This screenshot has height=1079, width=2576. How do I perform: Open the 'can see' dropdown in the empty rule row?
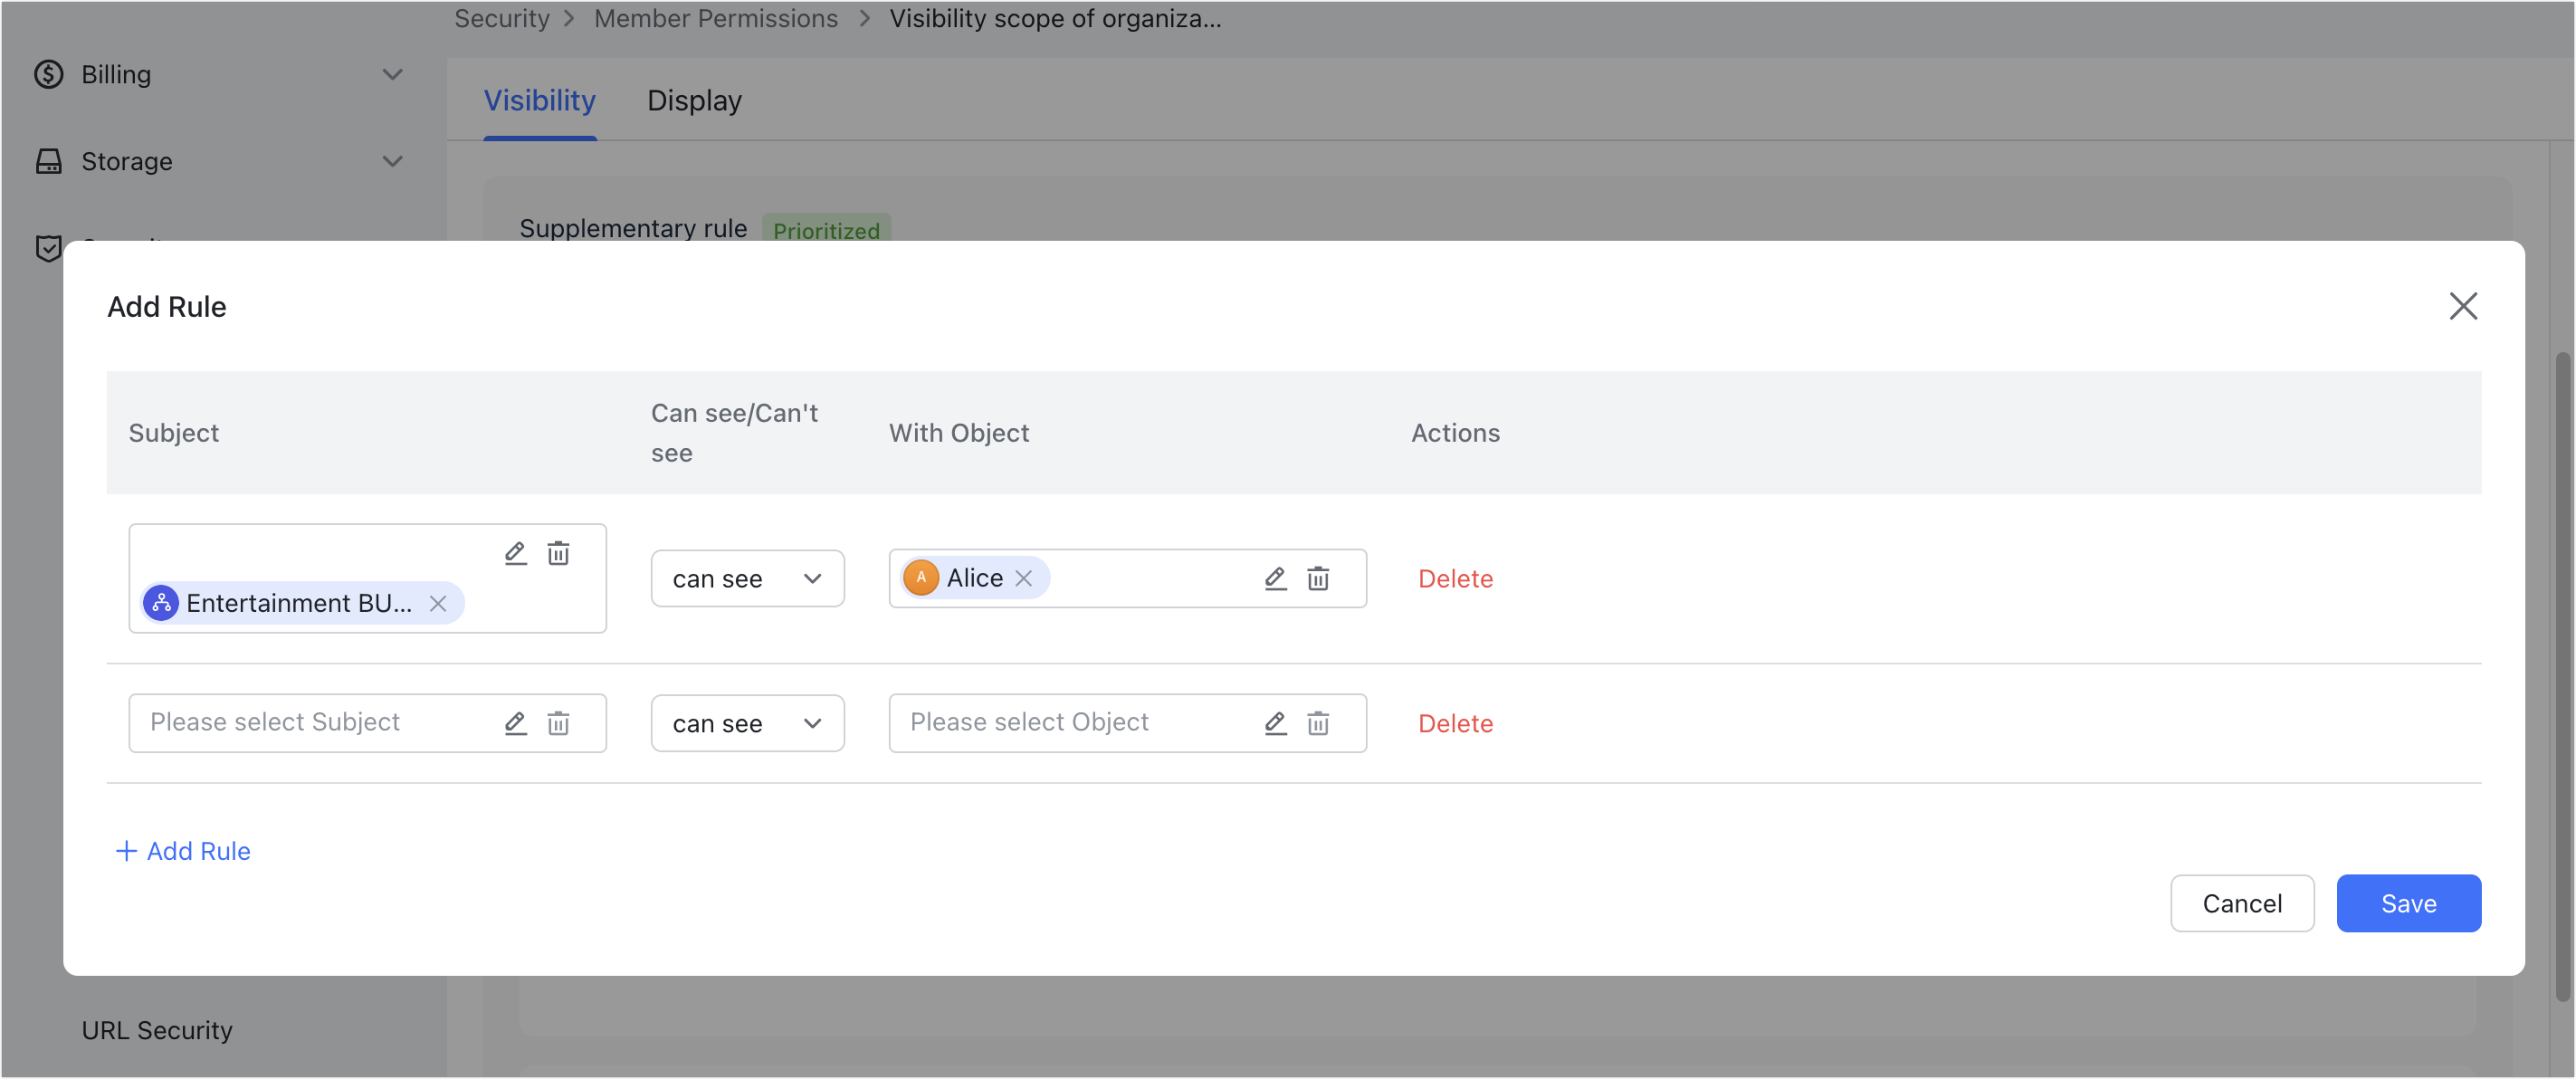point(747,723)
